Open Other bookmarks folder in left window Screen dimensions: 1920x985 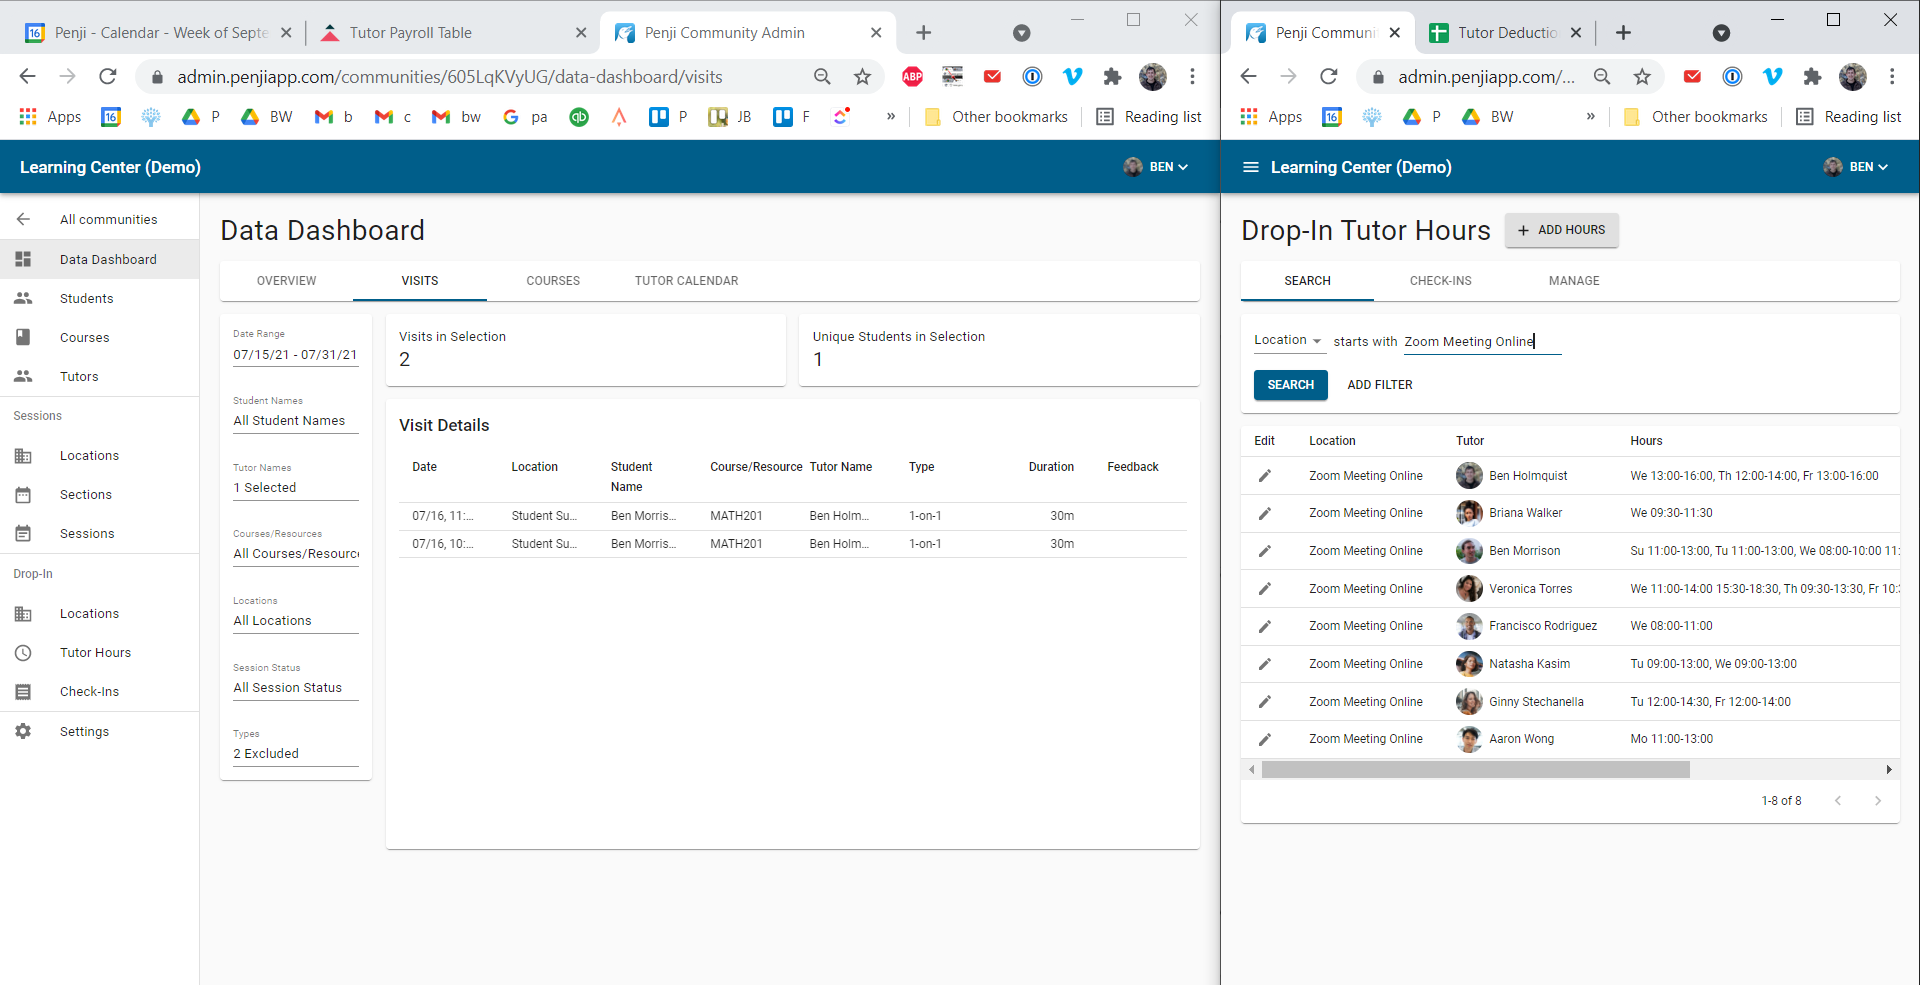pos(996,117)
